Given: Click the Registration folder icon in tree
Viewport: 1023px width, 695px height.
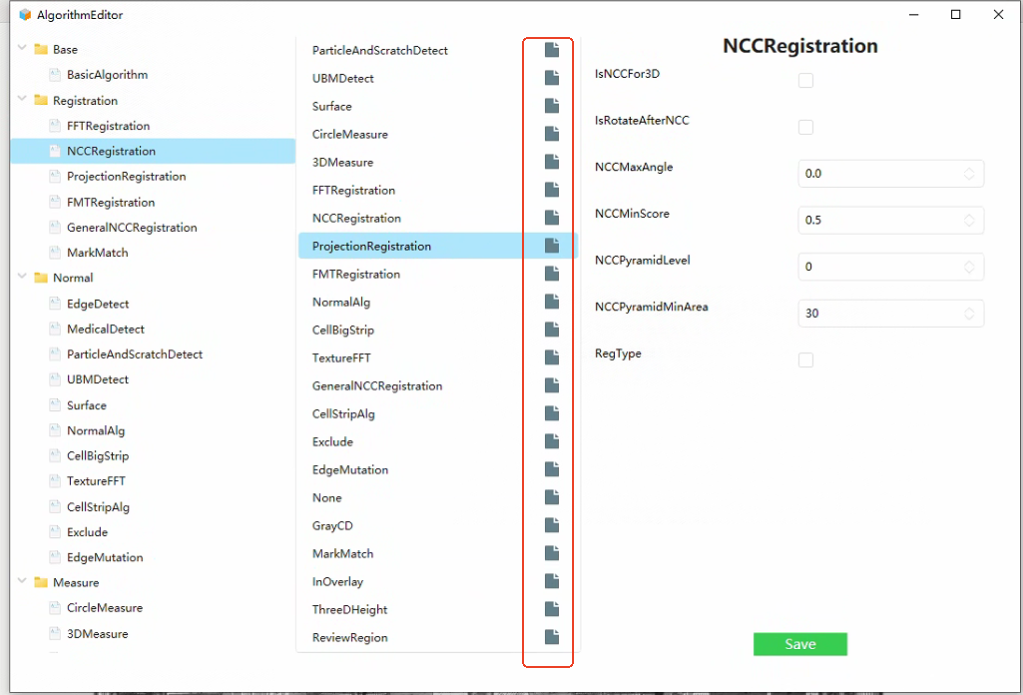Looking at the screenshot, I should pyautogui.click(x=41, y=100).
